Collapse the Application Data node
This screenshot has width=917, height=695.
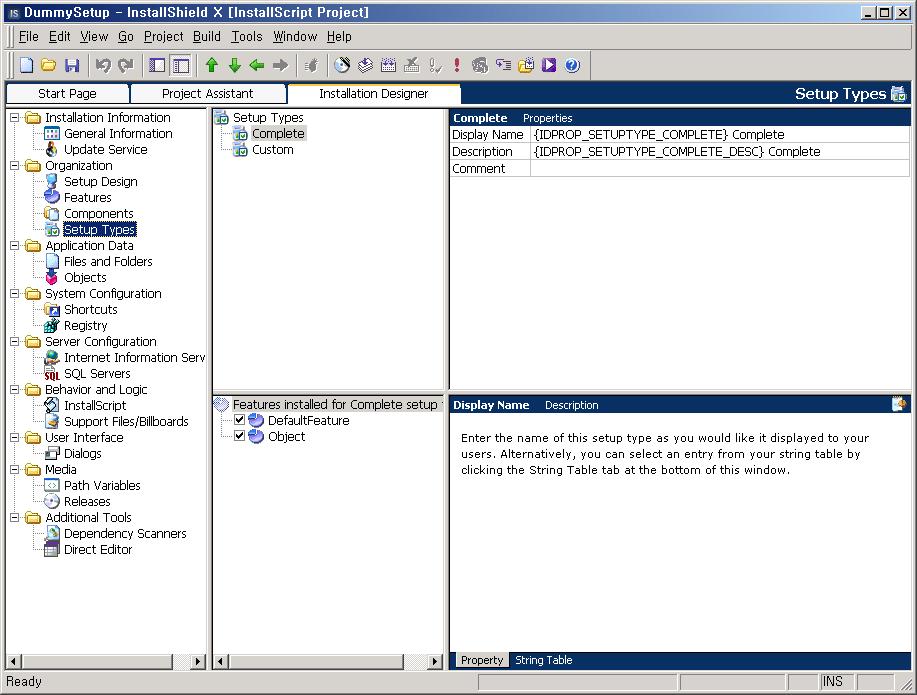point(15,246)
